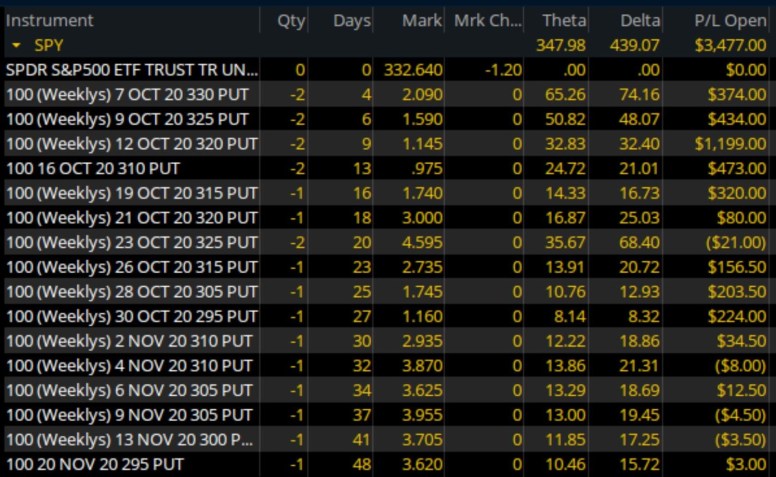Click the 12 OCT 20 320 PUT row

pos(131,143)
